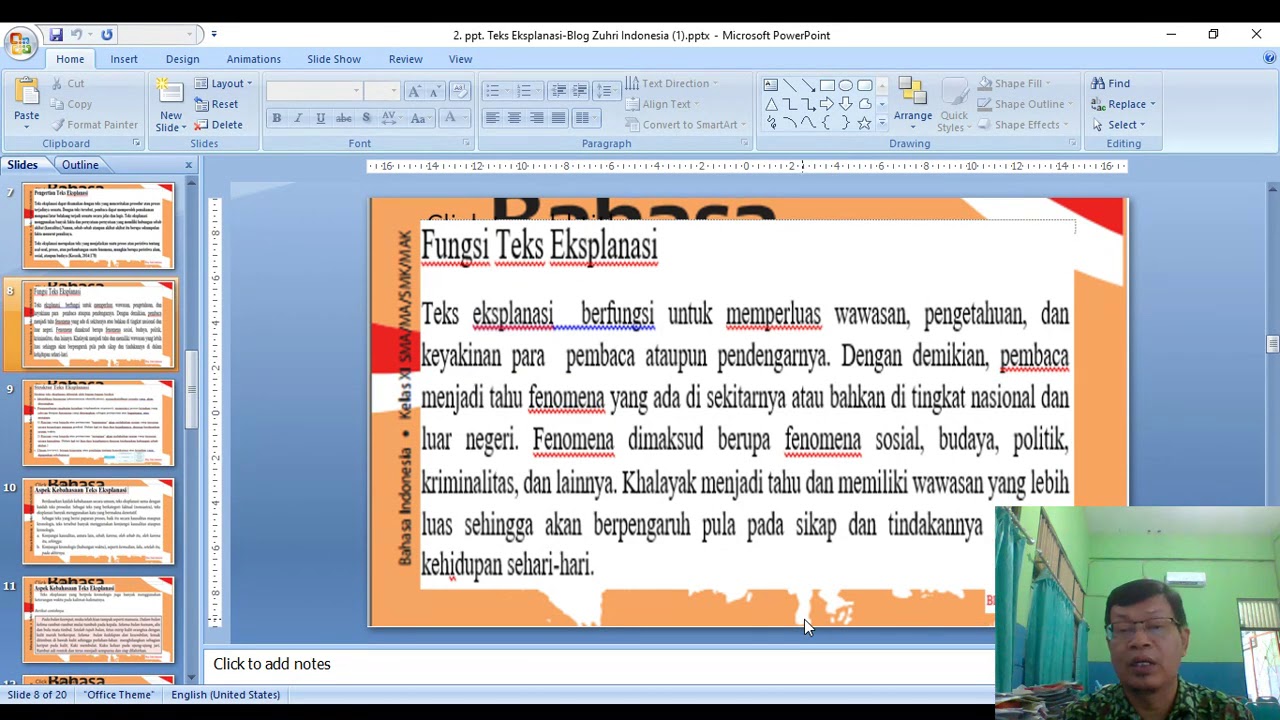The height and width of the screenshot is (720, 1280).
Task: Select the Arrow line shape
Action: [x=808, y=85]
